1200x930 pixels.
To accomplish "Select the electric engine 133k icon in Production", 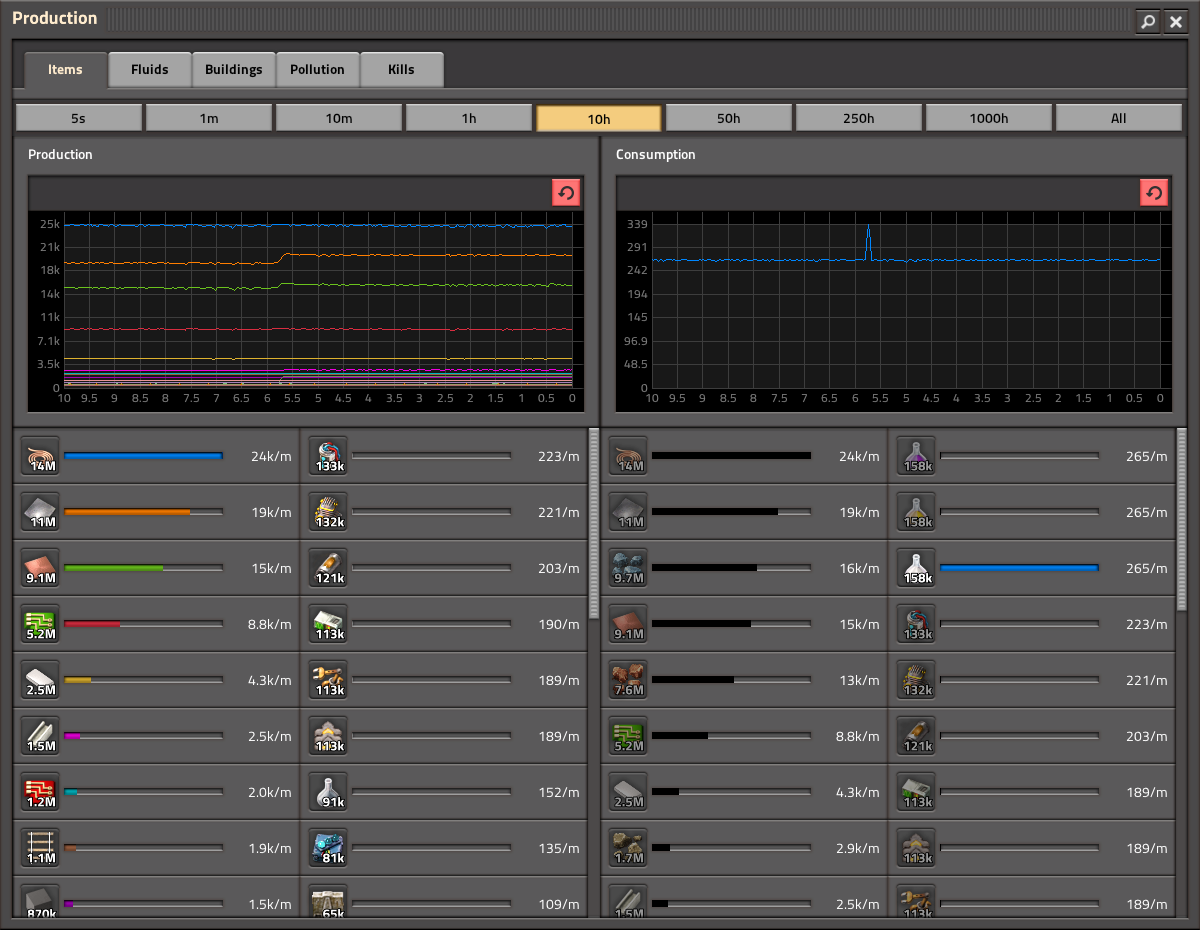I will point(329,456).
